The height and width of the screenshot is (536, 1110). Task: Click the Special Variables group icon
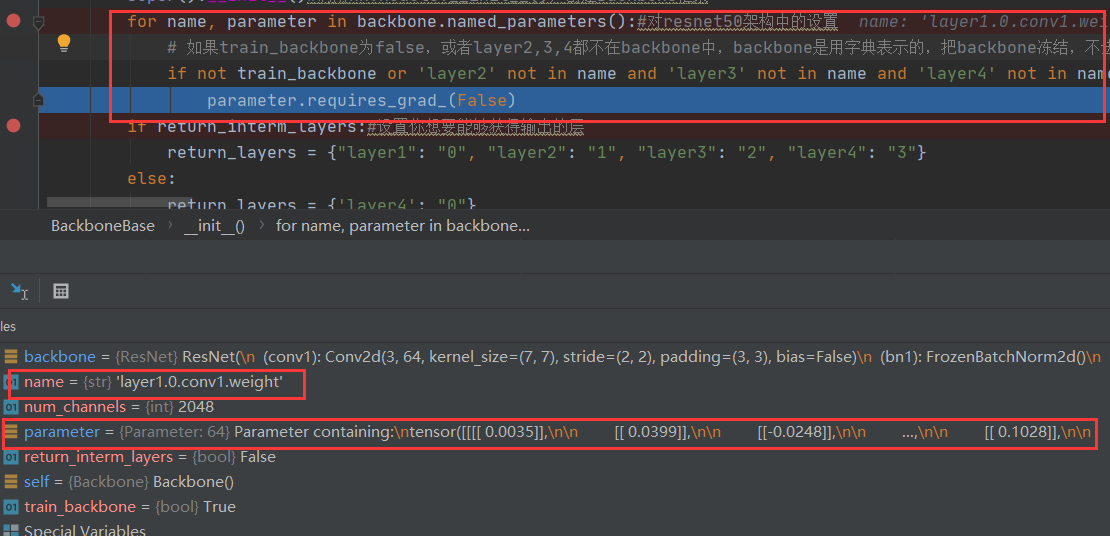pos(11,530)
